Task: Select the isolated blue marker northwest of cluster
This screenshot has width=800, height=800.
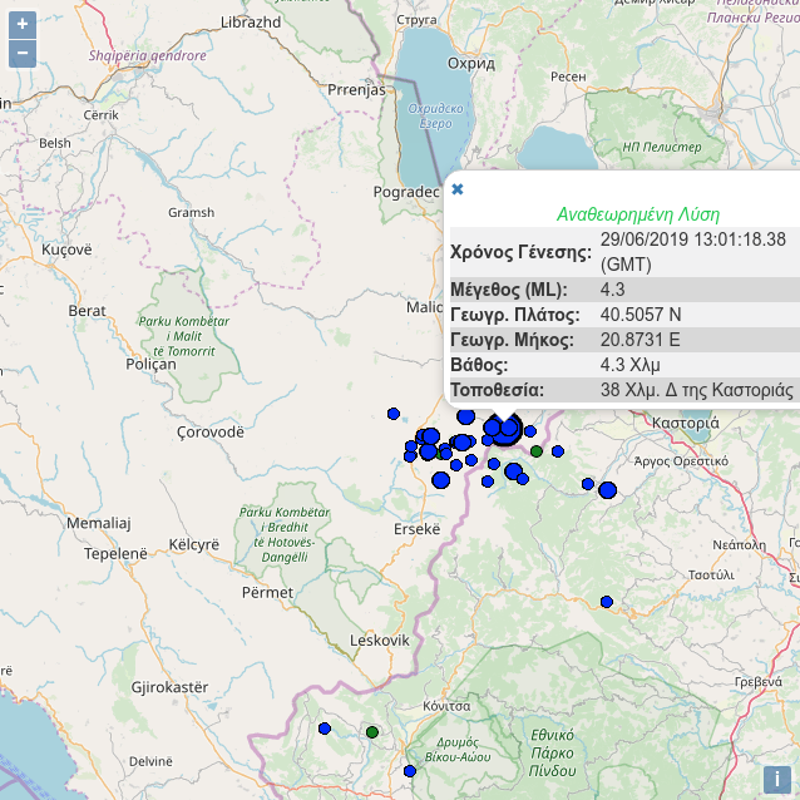Action: click(x=393, y=413)
